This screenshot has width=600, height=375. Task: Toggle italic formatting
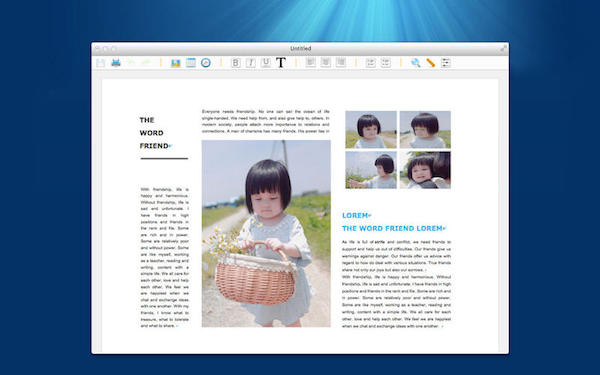[x=251, y=63]
